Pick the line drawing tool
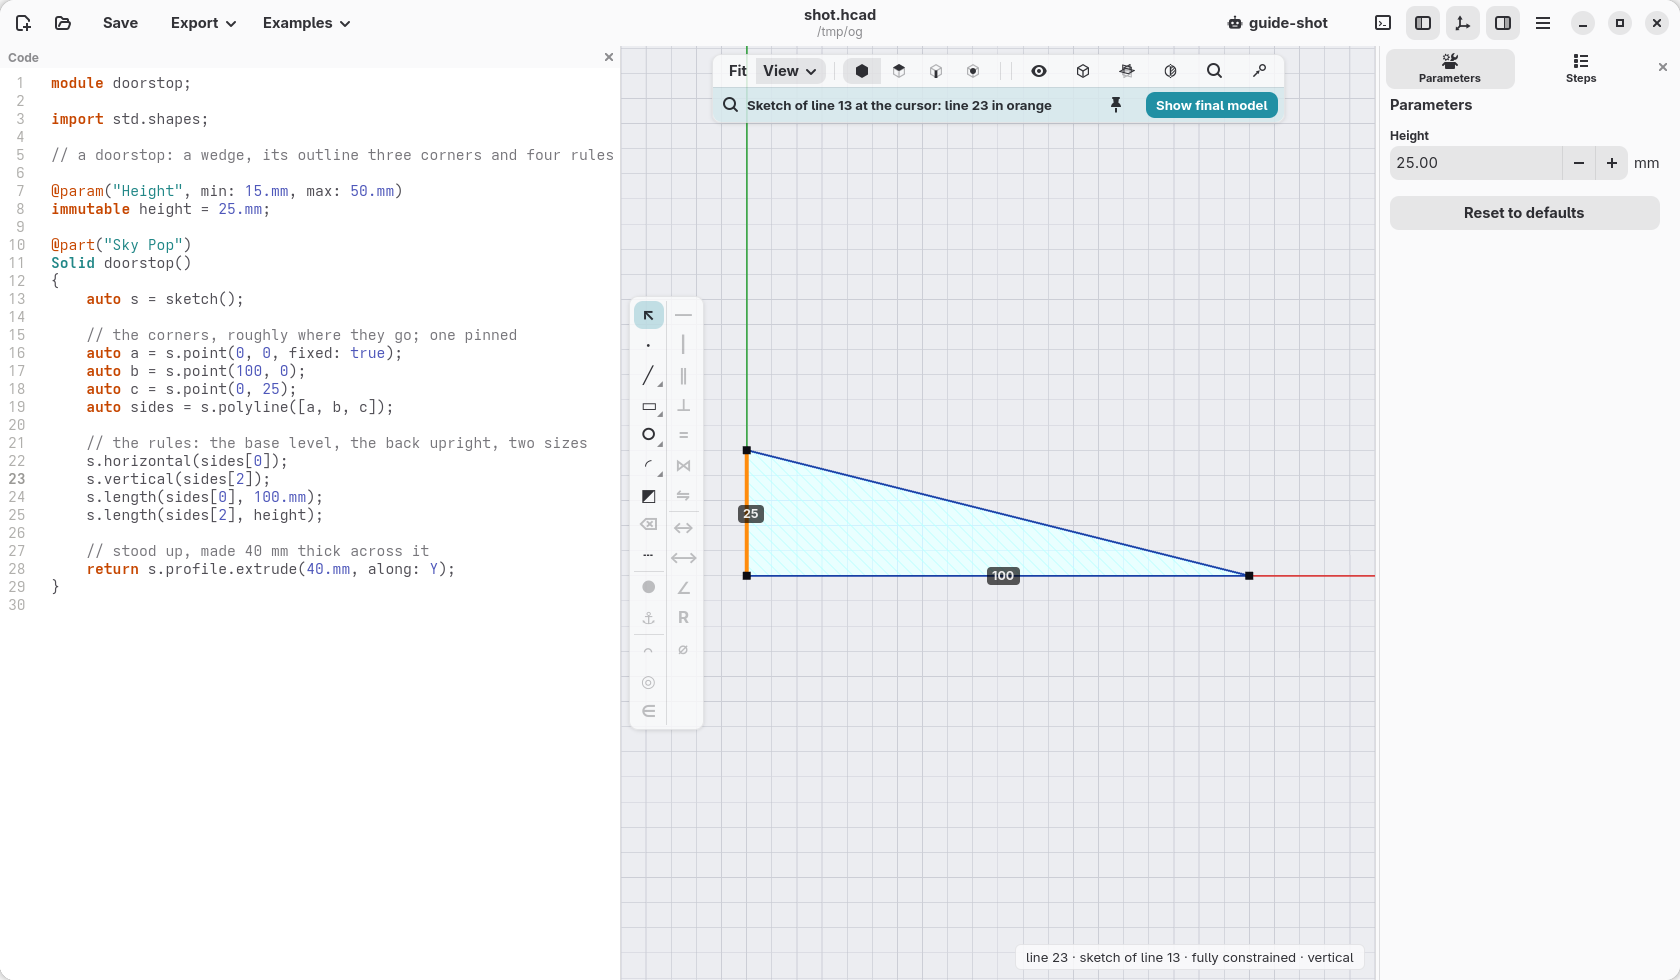This screenshot has width=1680, height=980. click(649, 375)
